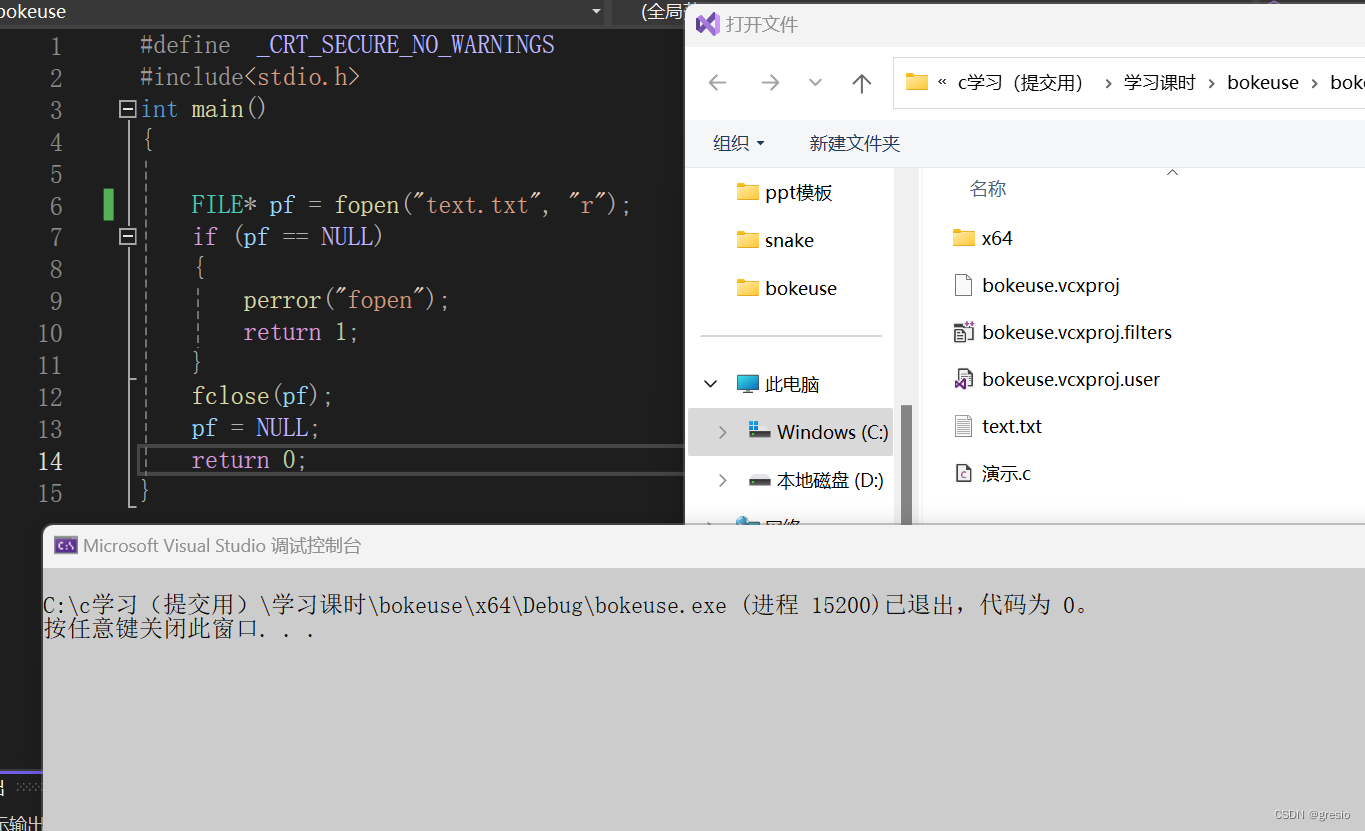Select the x64 folder
Viewport: 1365px width, 831px height.
click(x=997, y=238)
